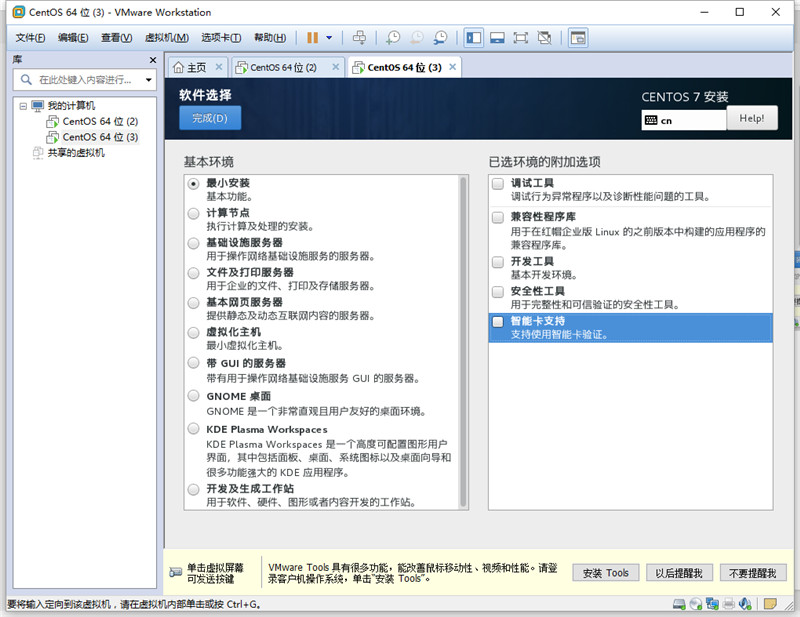Check the 兼容性程序库 add-on

click(x=498, y=217)
